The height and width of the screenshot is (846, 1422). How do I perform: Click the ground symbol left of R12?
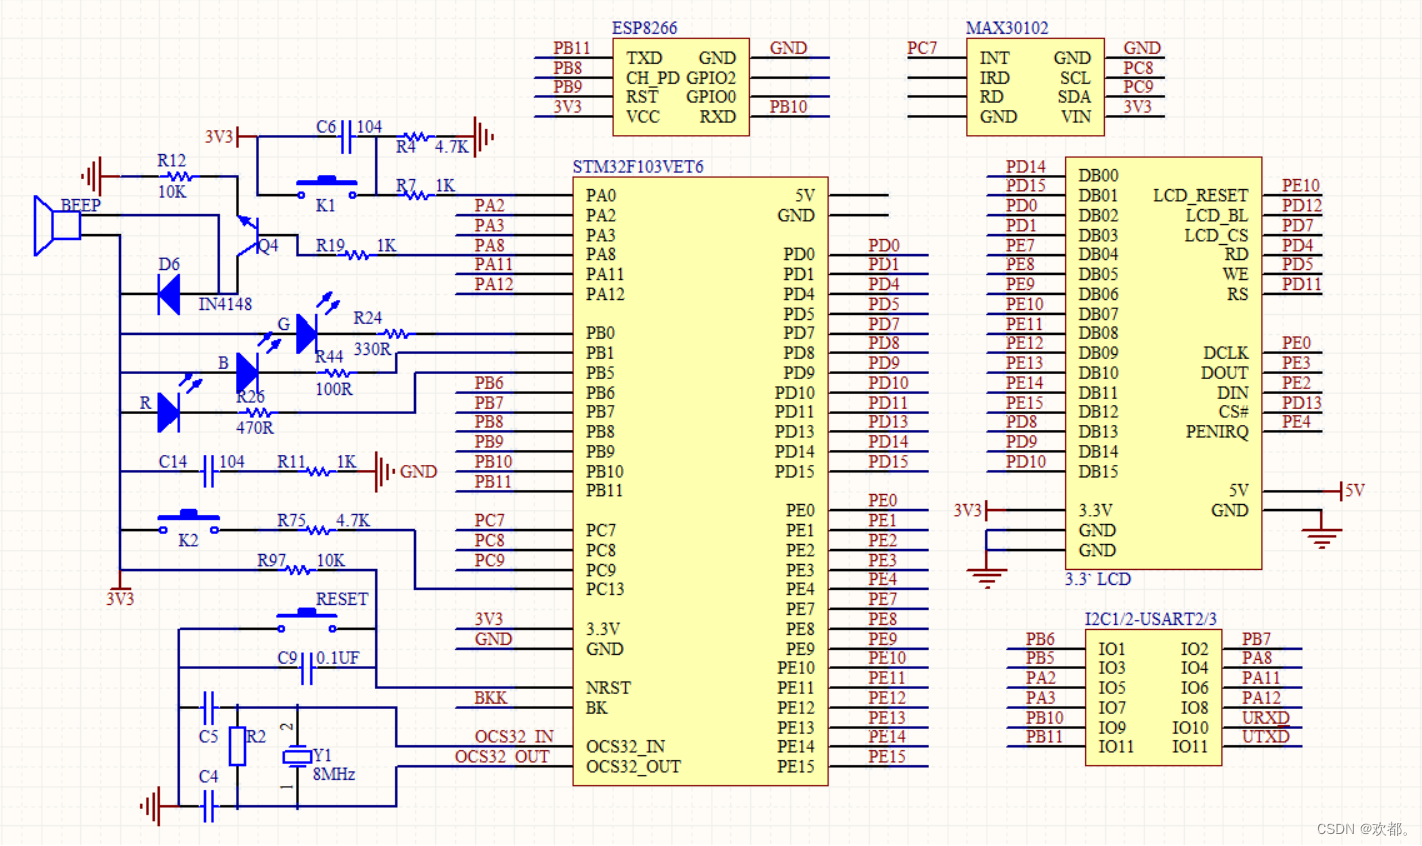(93, 176)
